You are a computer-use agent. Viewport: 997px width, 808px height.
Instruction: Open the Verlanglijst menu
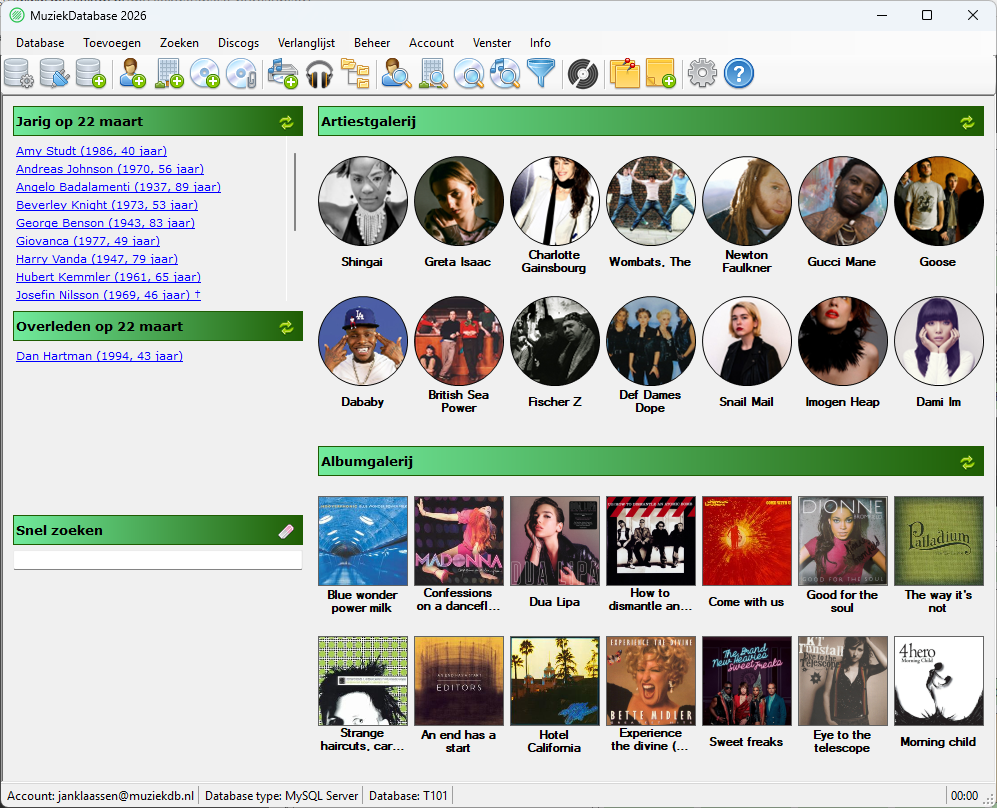[x=306, y=43]
